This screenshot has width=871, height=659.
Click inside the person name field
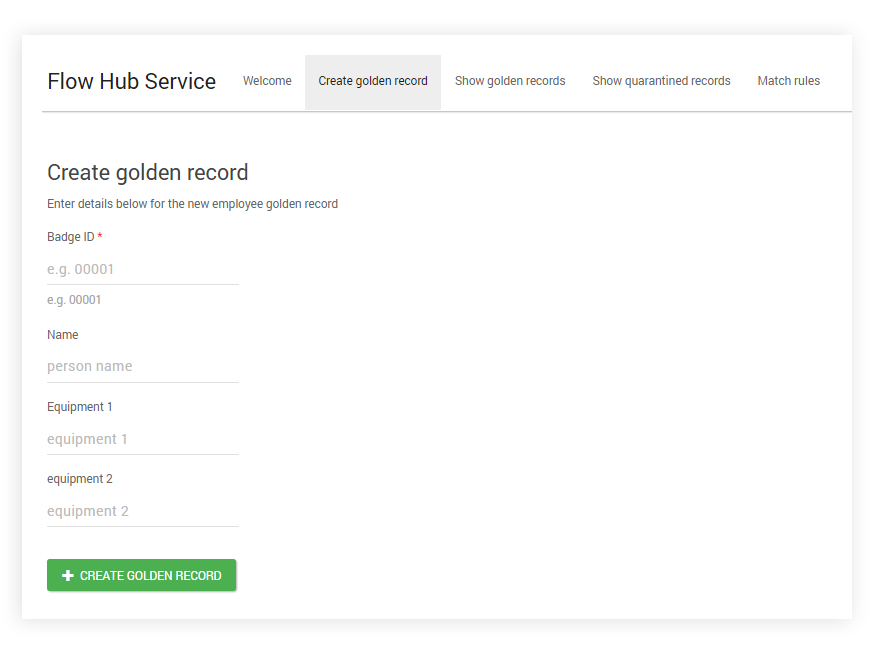pos(142,366)
